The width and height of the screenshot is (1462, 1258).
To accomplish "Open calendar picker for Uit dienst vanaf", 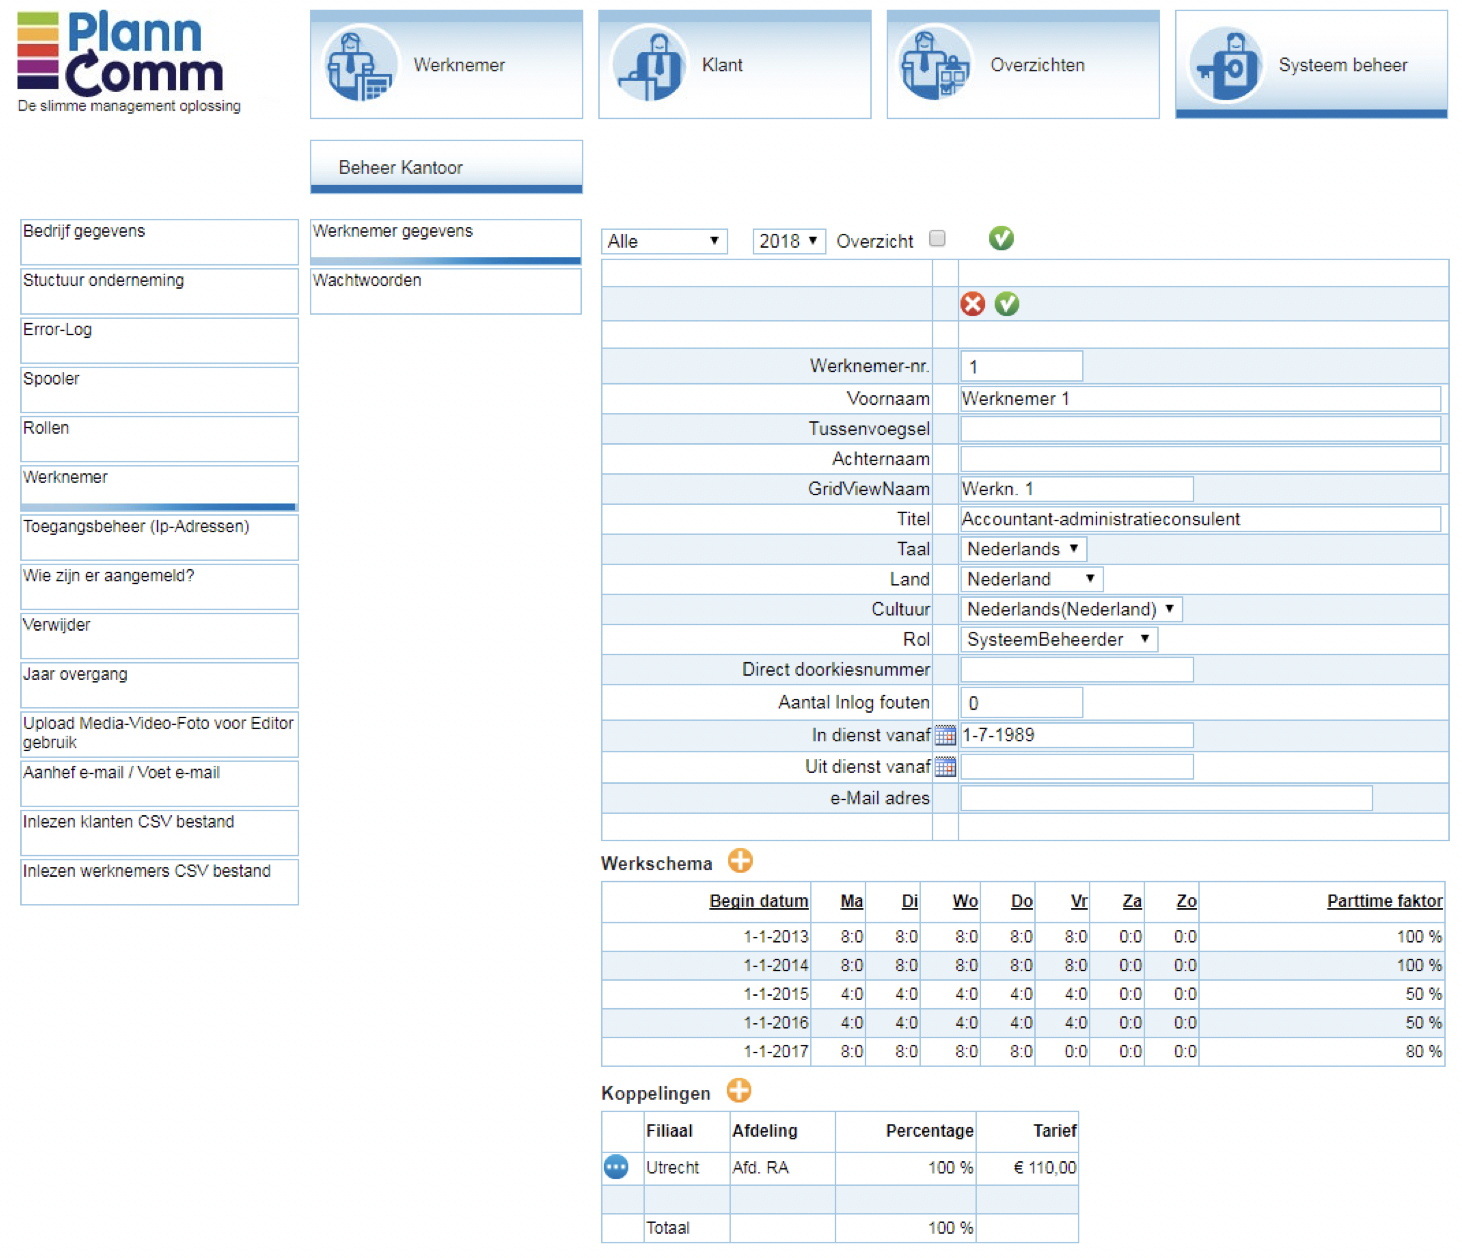I will pos(945,767).
